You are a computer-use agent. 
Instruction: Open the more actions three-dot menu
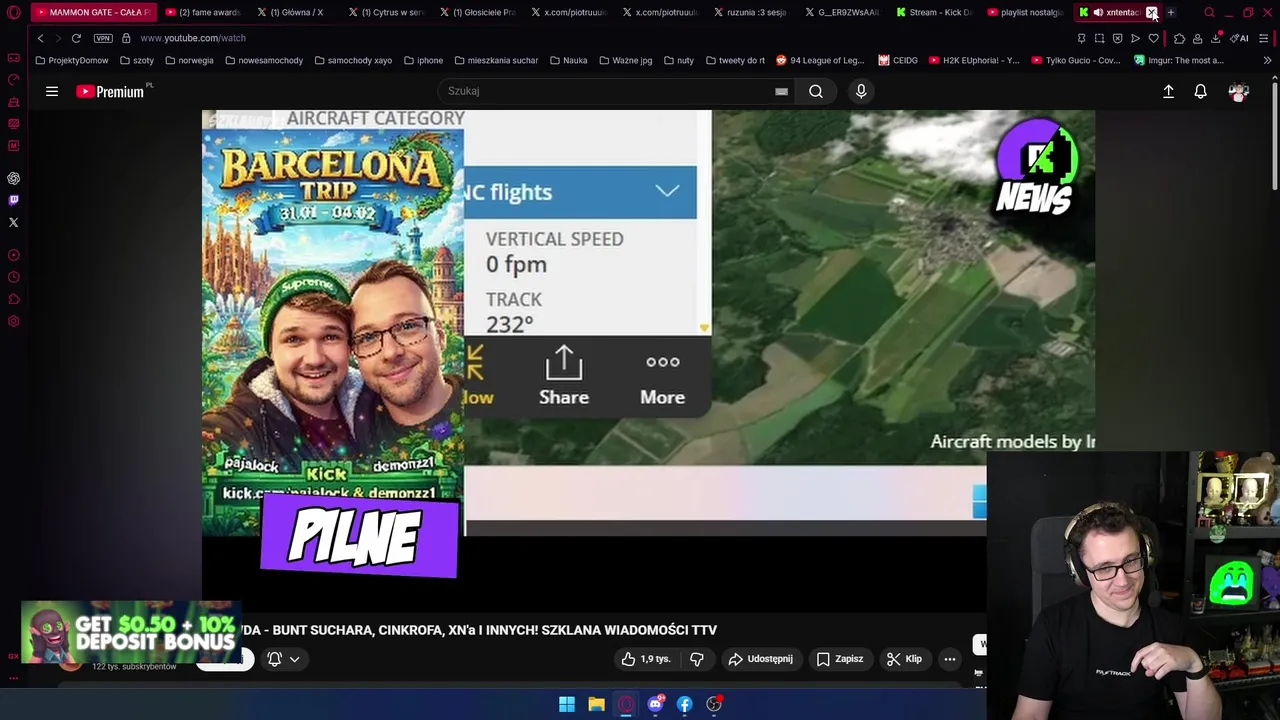950,659
